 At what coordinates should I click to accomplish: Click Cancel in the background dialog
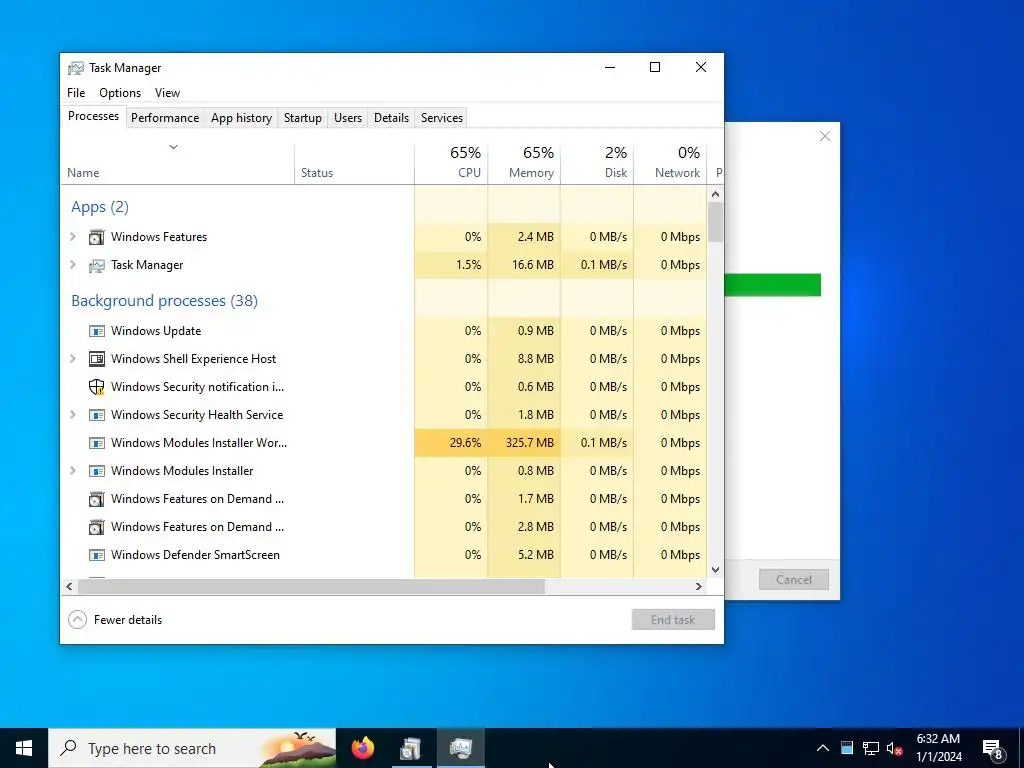pyautogui.click(x=793, y=580)
